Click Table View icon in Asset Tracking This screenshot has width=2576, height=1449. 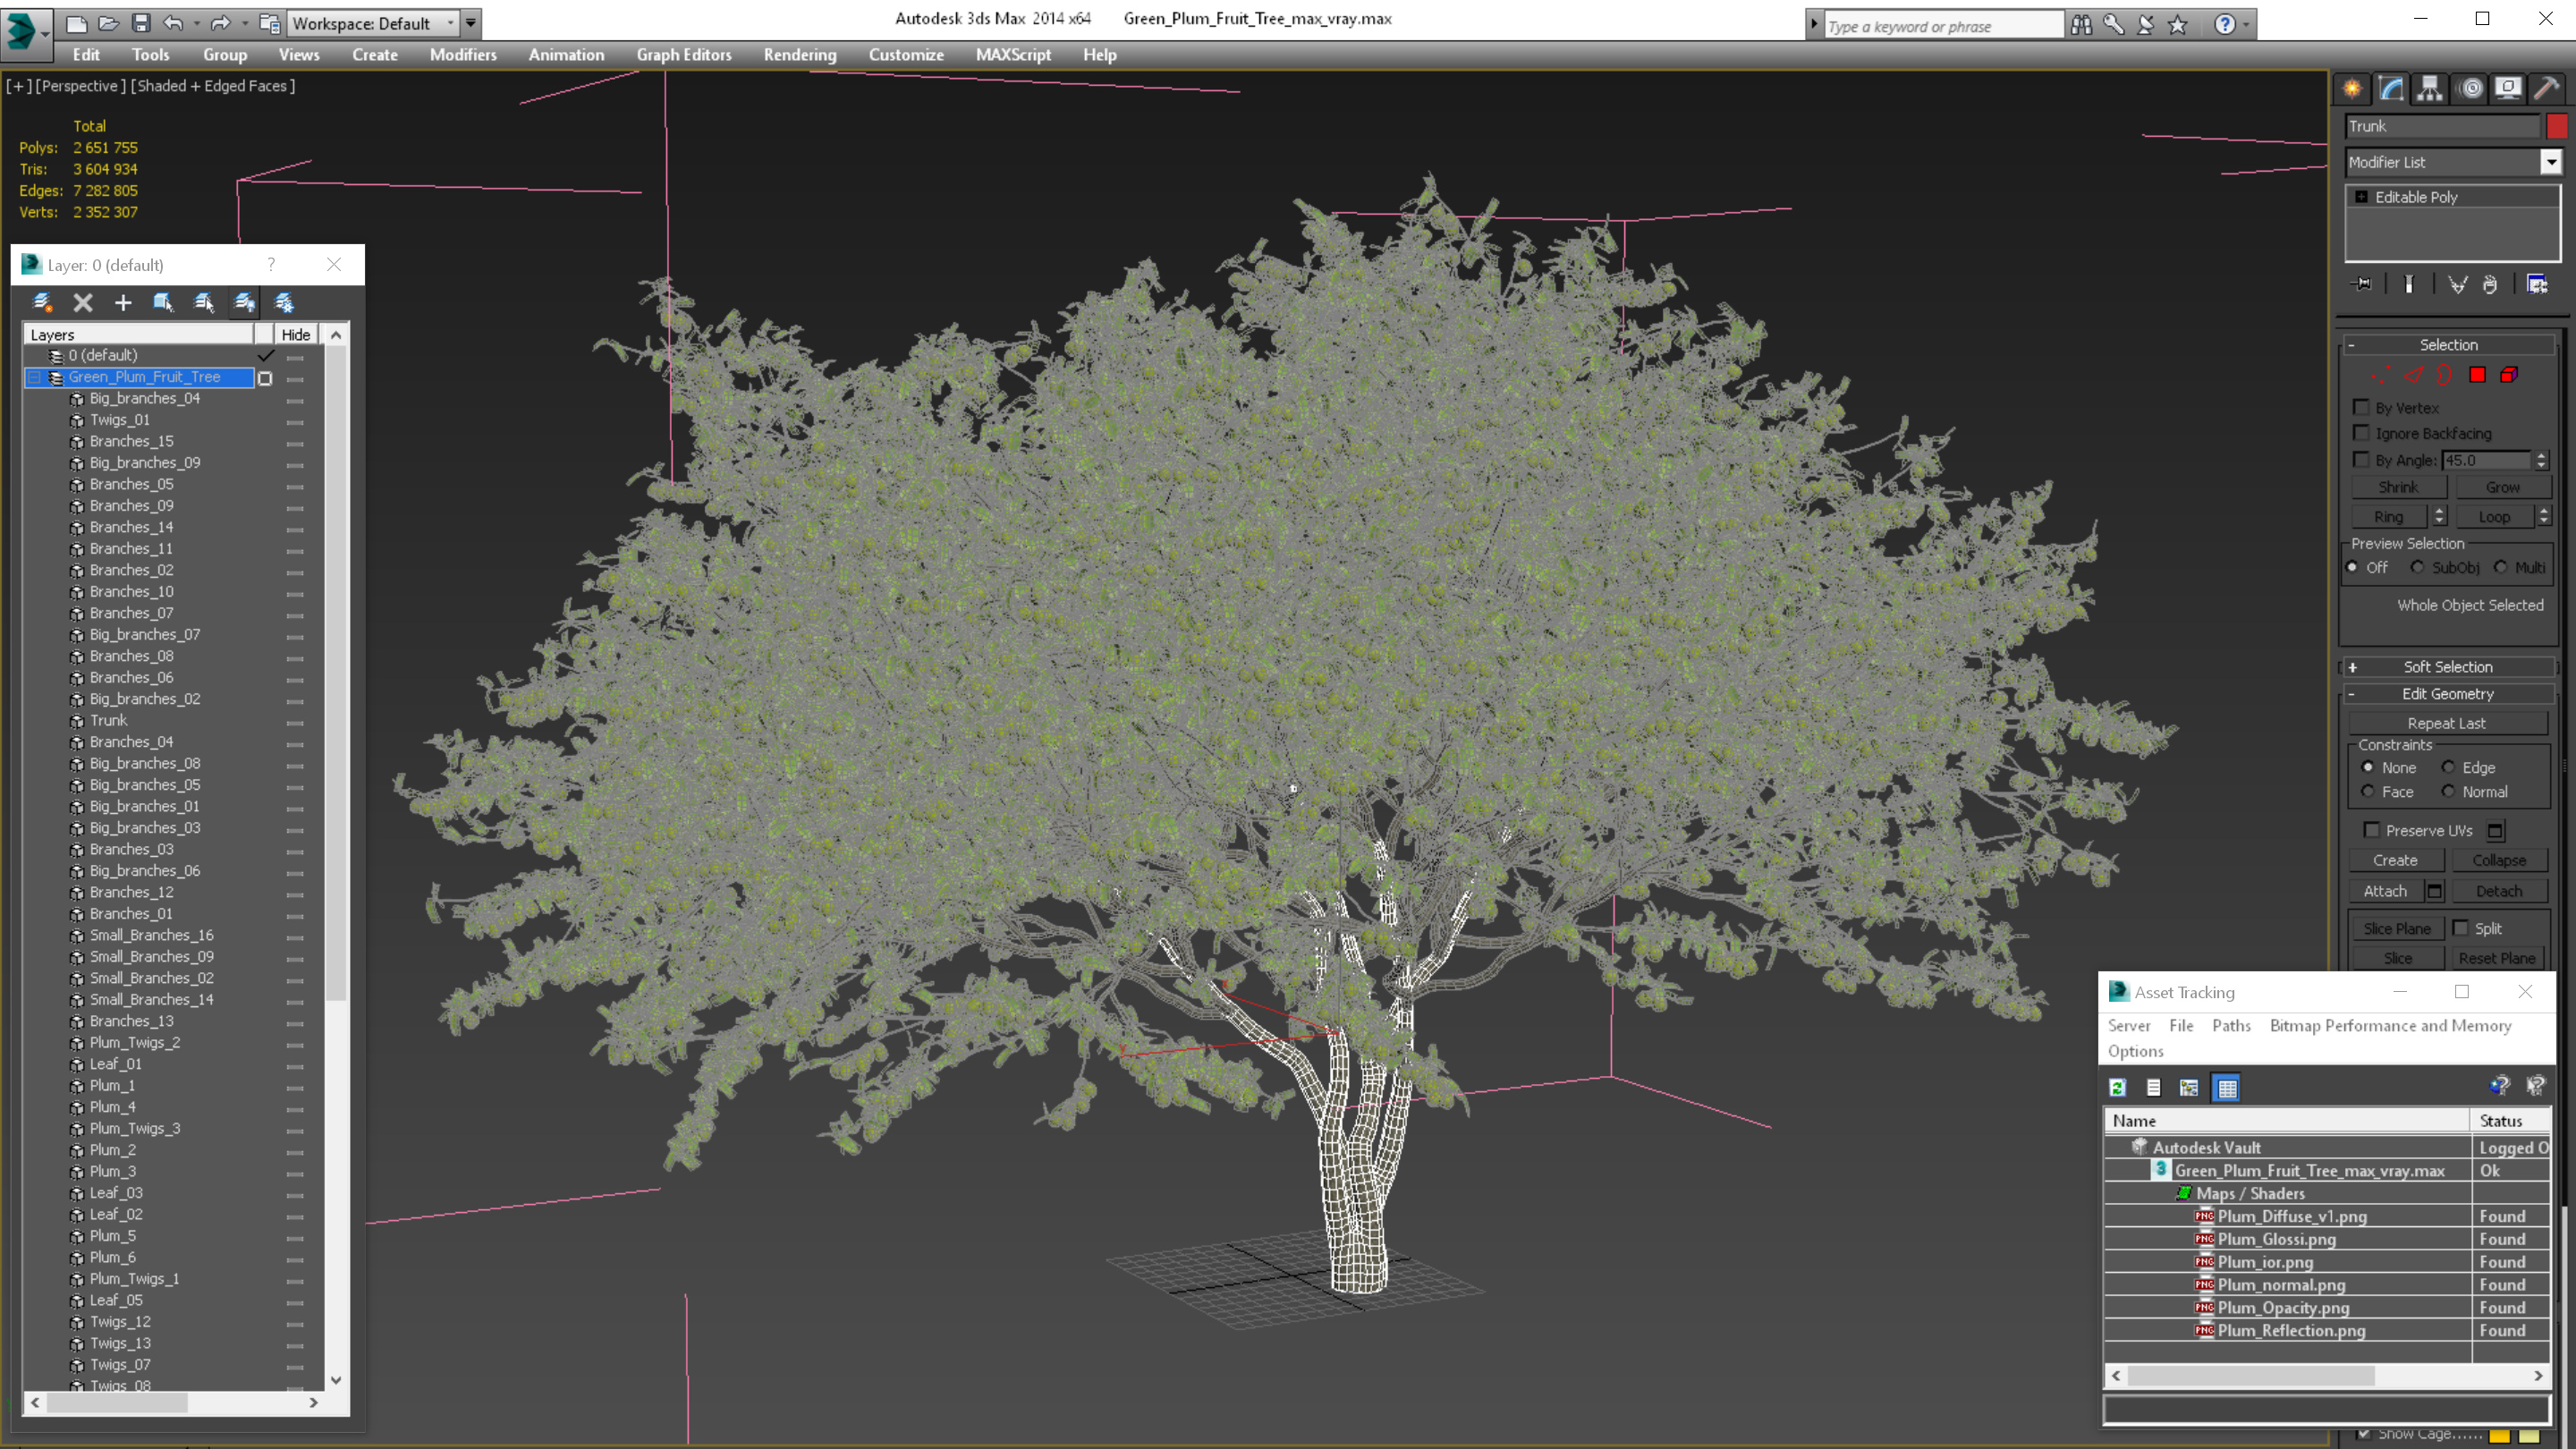(x=2227, y=1088)
